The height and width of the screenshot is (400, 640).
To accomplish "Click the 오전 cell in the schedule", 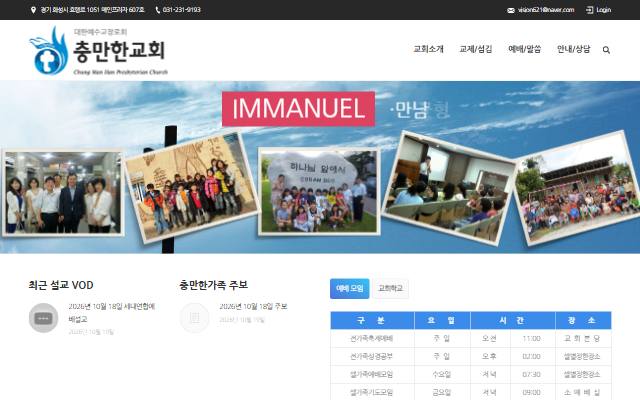I will [490, 338].
